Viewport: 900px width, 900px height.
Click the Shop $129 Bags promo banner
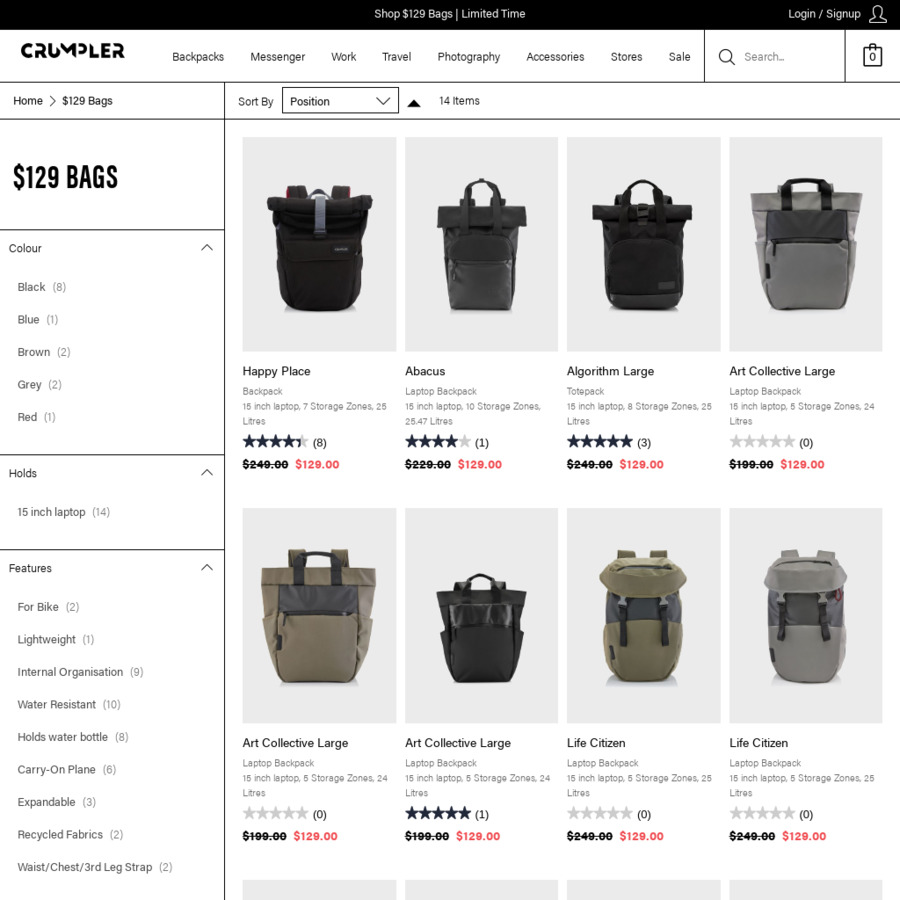click(x=449, y=14)
